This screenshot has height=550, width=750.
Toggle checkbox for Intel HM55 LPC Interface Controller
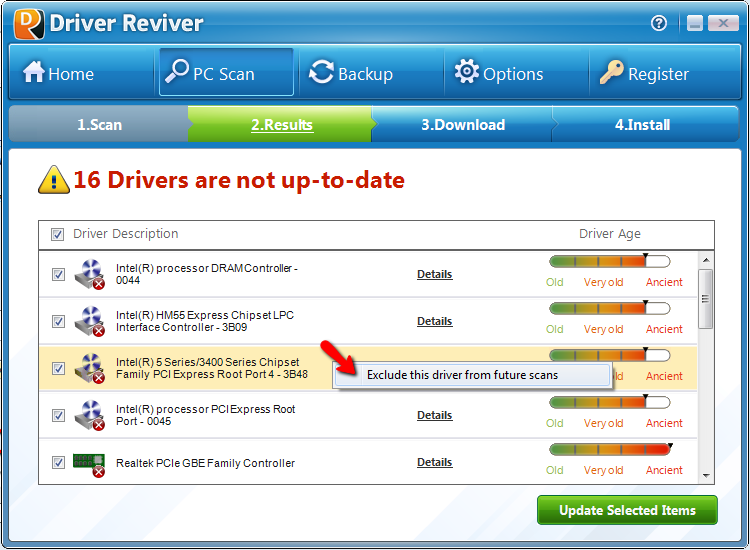click(x=58, y=321)
